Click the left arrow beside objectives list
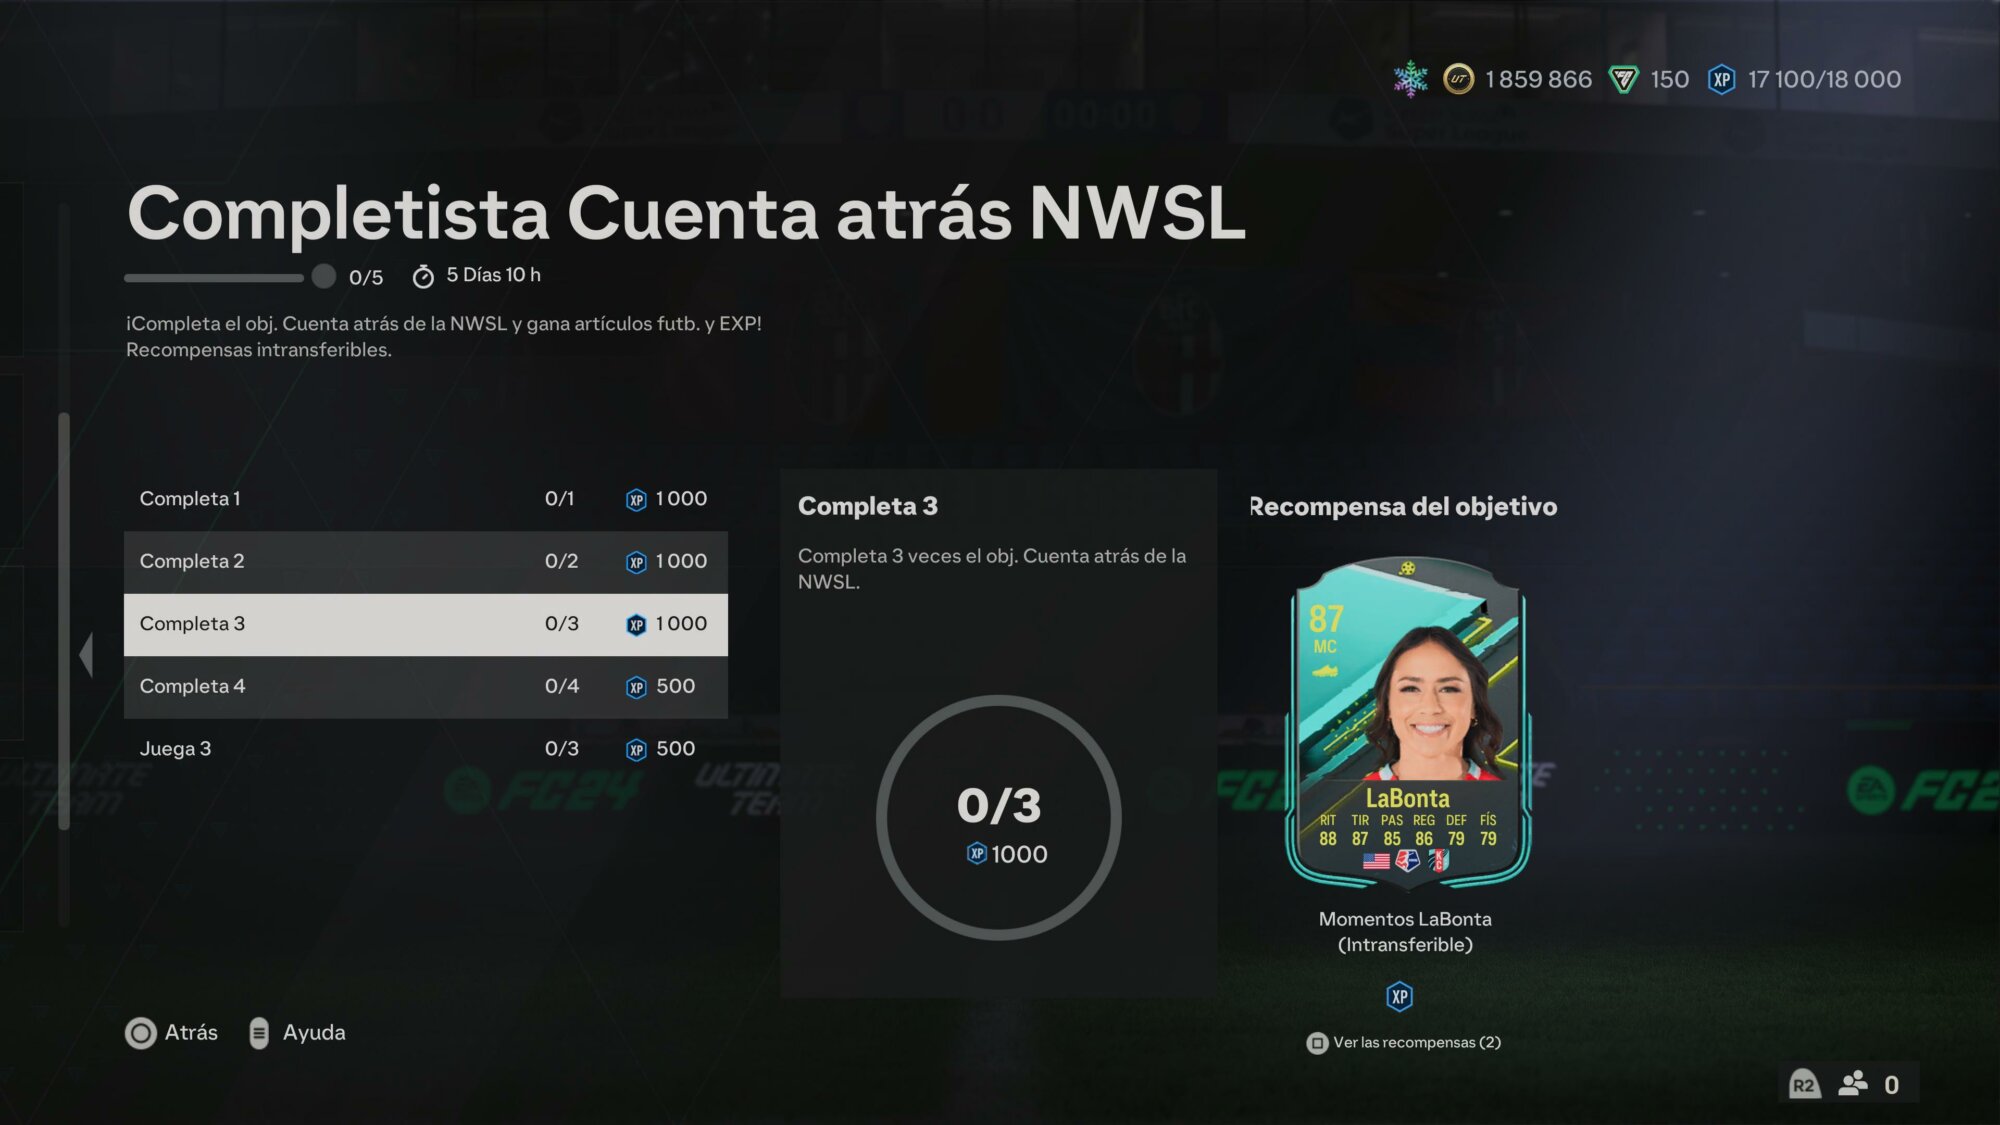This screenshot has width=2000, height=1125. coord(86,655)
